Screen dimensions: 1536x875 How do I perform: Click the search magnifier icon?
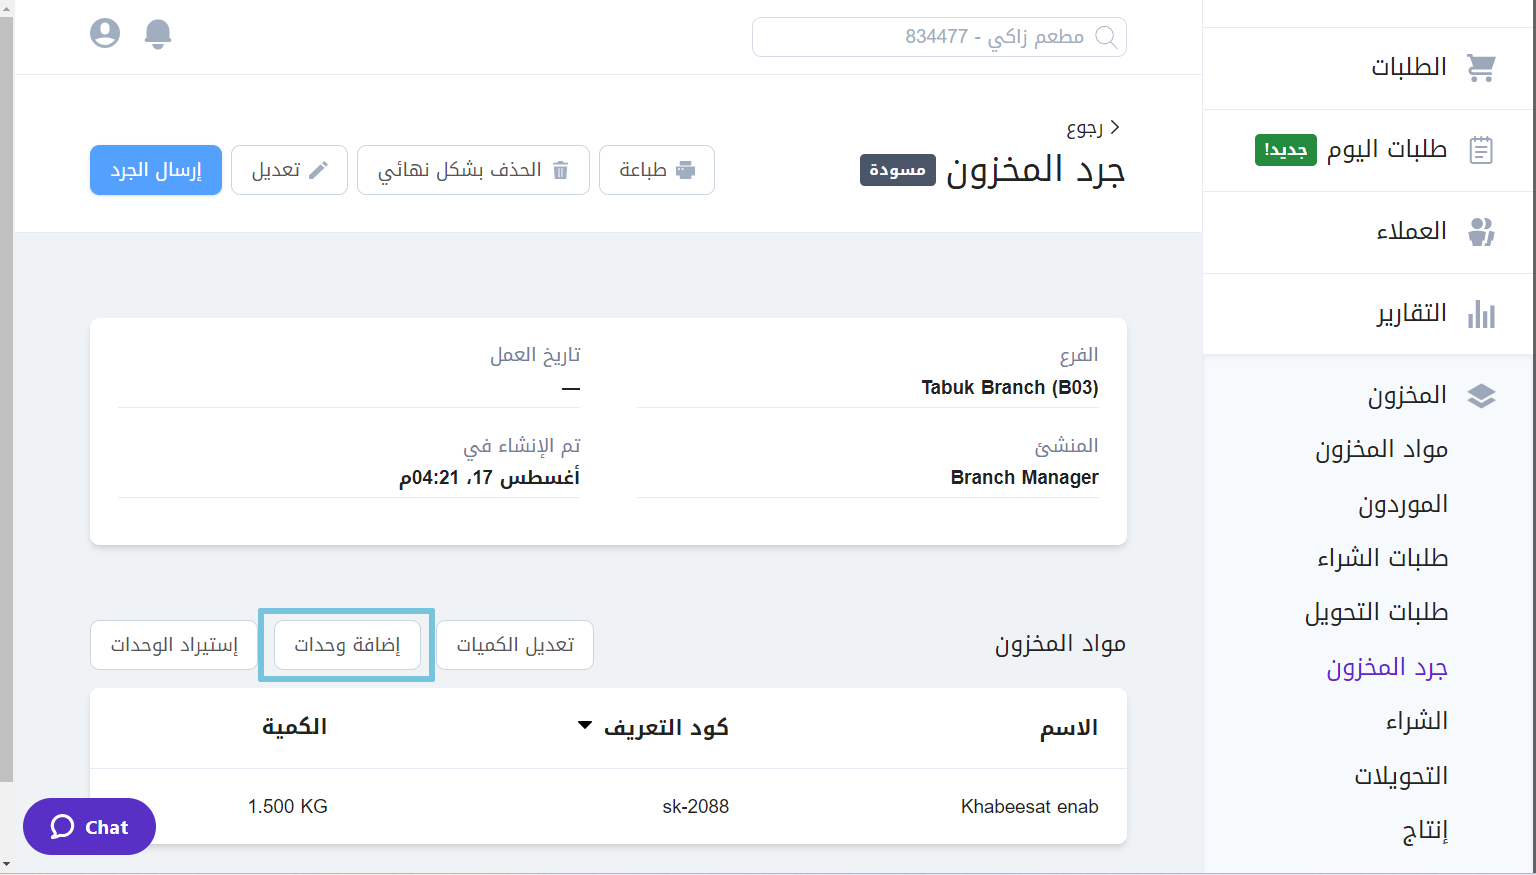click(x=1106, y=37)
